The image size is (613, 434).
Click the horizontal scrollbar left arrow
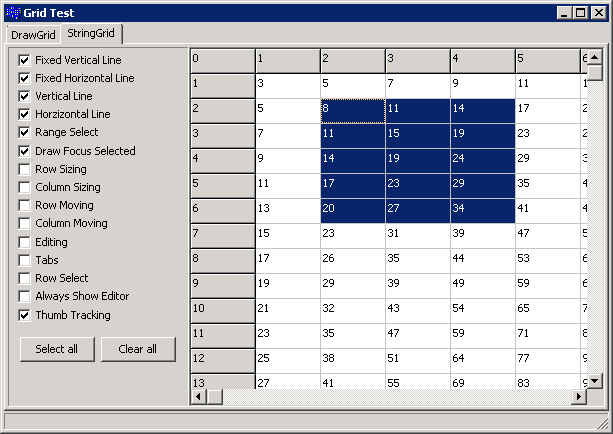point(199,397)
